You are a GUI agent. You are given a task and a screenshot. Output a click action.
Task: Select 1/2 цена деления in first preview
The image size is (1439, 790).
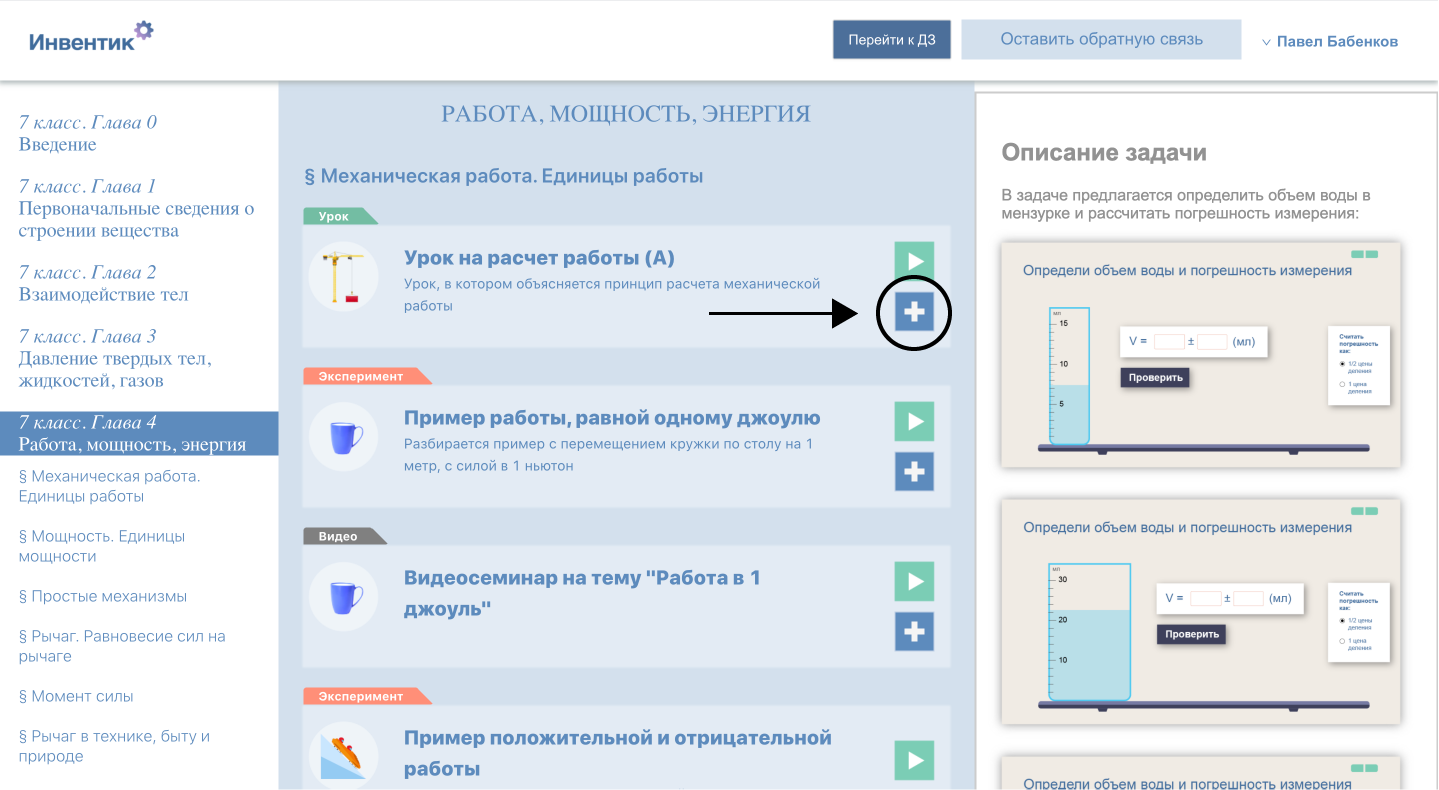pyautogui.click(x=1342, y=364)
